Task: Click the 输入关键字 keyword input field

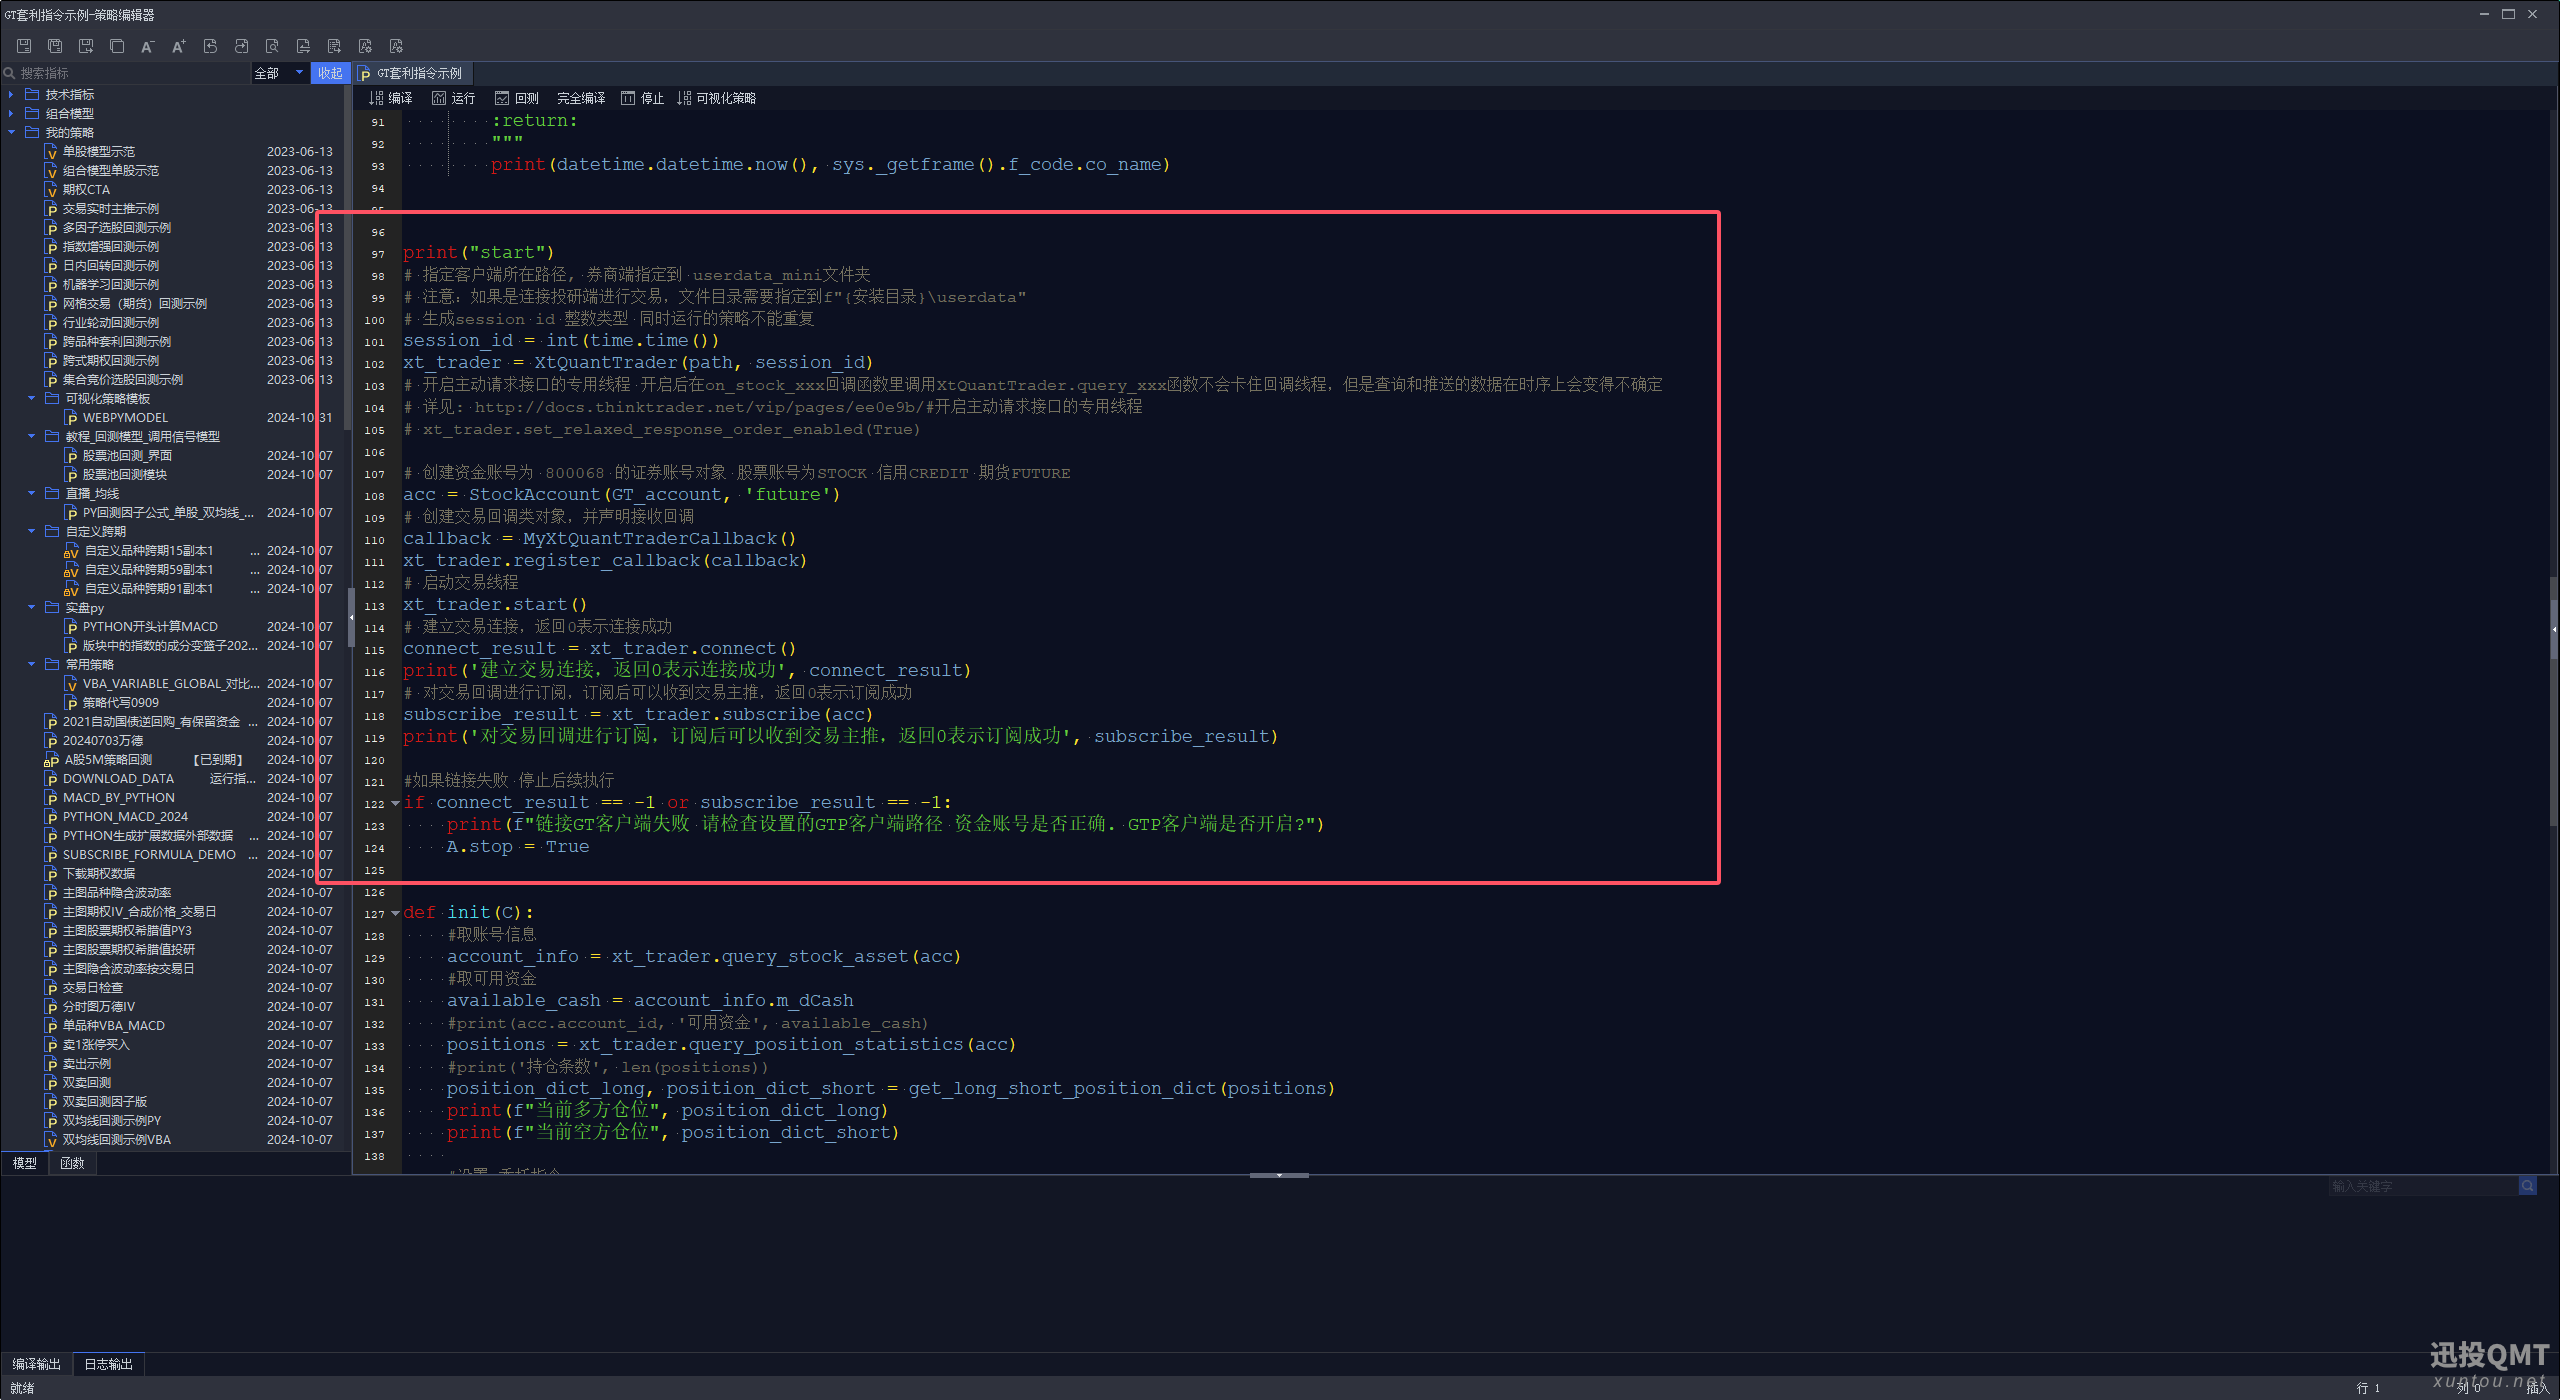Action: click(x=2423, y=1186)
